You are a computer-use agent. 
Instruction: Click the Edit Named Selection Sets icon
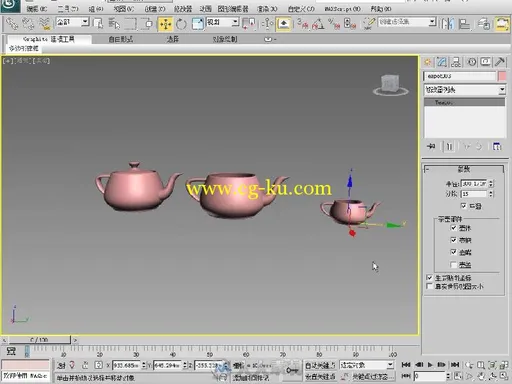tap(369, 24)
